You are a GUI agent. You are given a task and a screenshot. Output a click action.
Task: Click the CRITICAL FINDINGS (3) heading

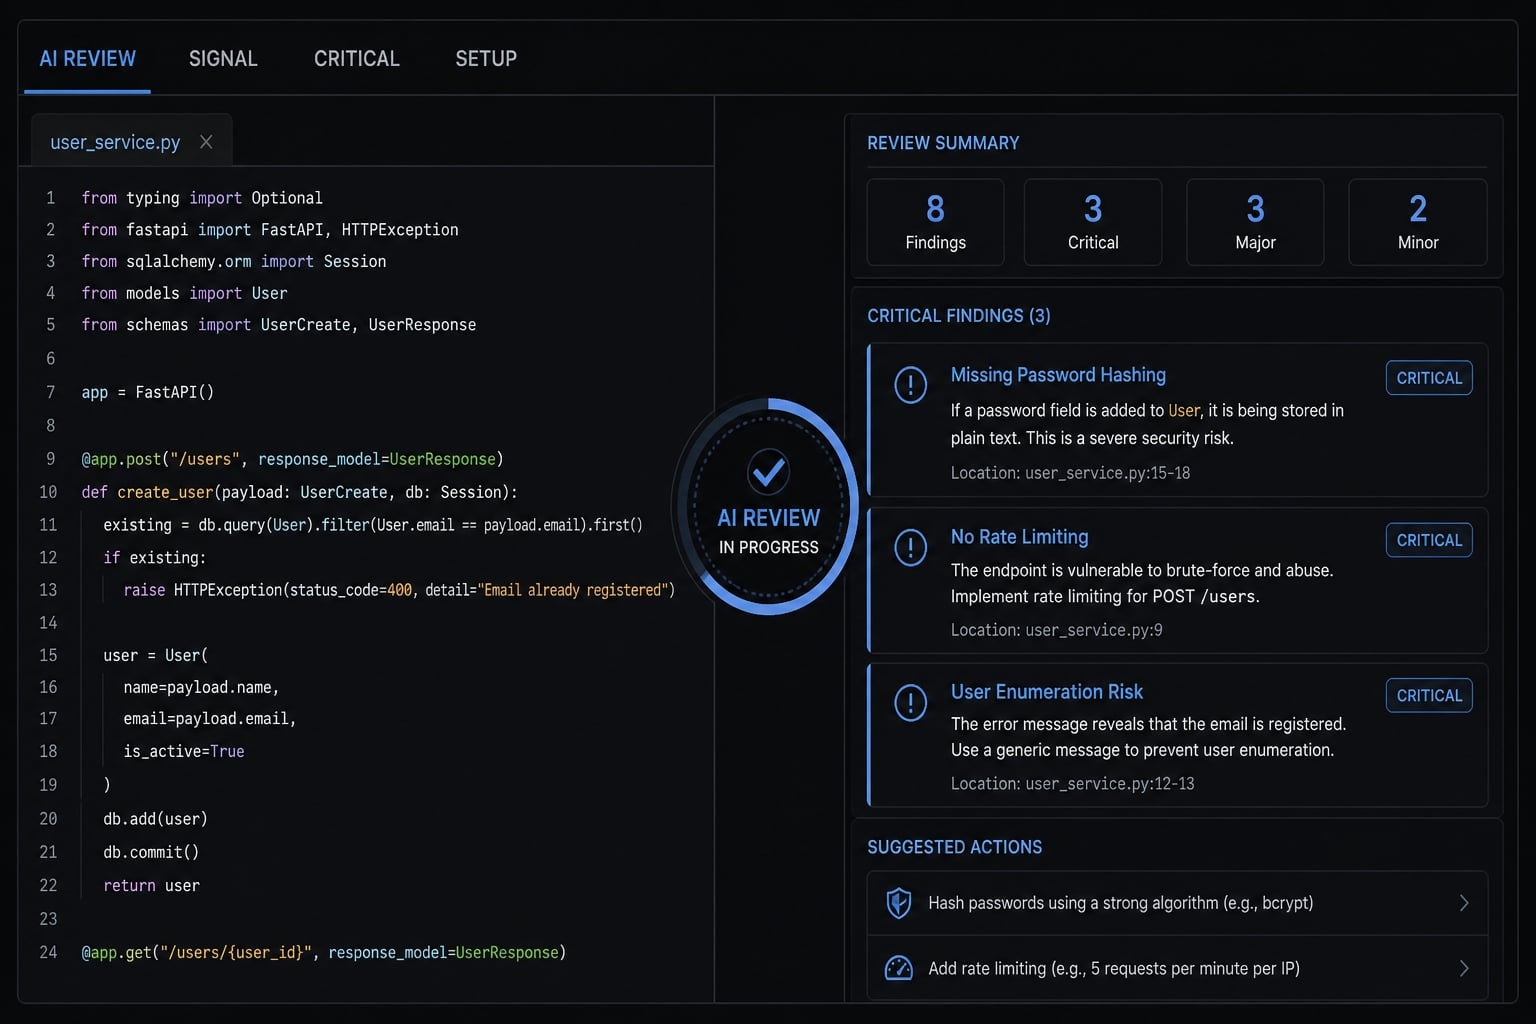(x=958, y=316)
